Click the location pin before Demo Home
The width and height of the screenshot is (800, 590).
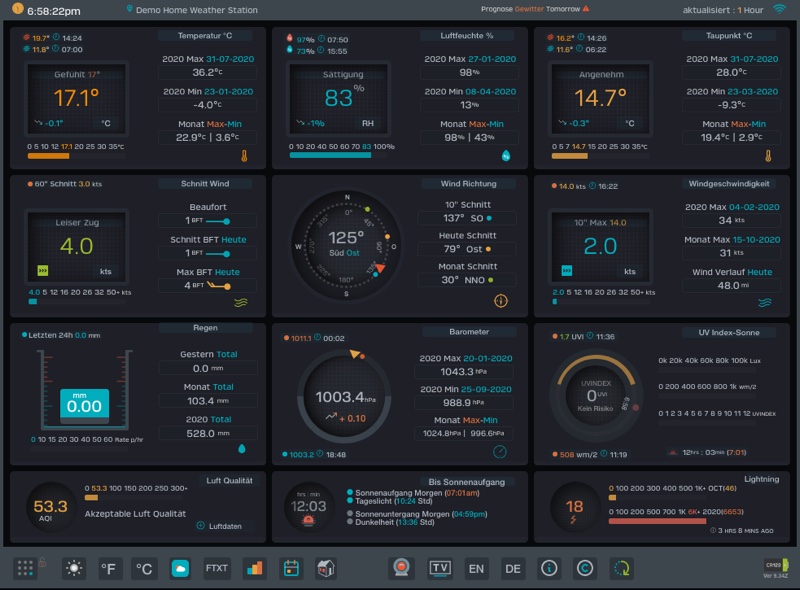pos(130,9)
